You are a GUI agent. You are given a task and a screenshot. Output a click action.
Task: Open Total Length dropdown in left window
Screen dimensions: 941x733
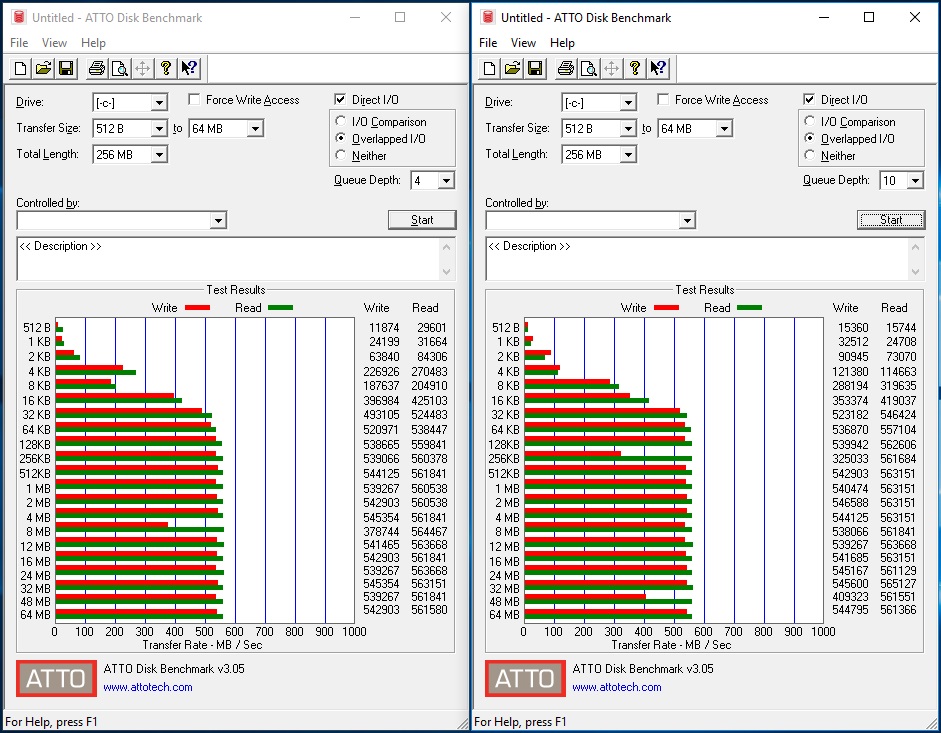159,155
